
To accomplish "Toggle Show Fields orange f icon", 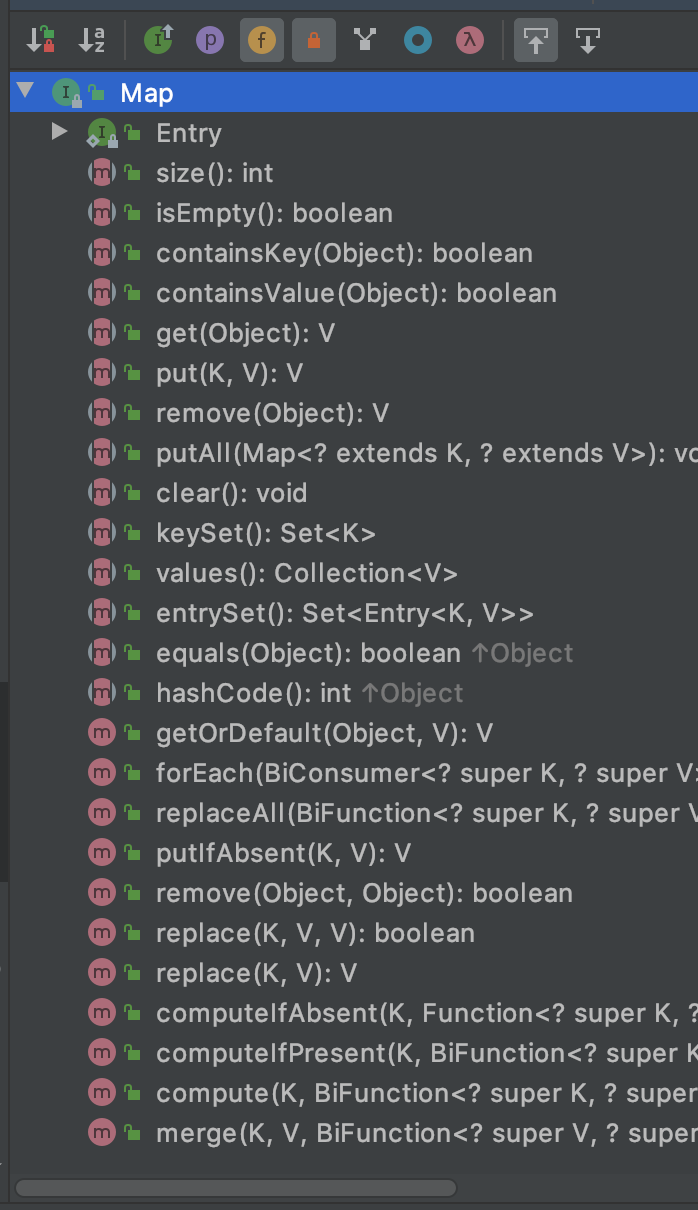I will [261, 41].
